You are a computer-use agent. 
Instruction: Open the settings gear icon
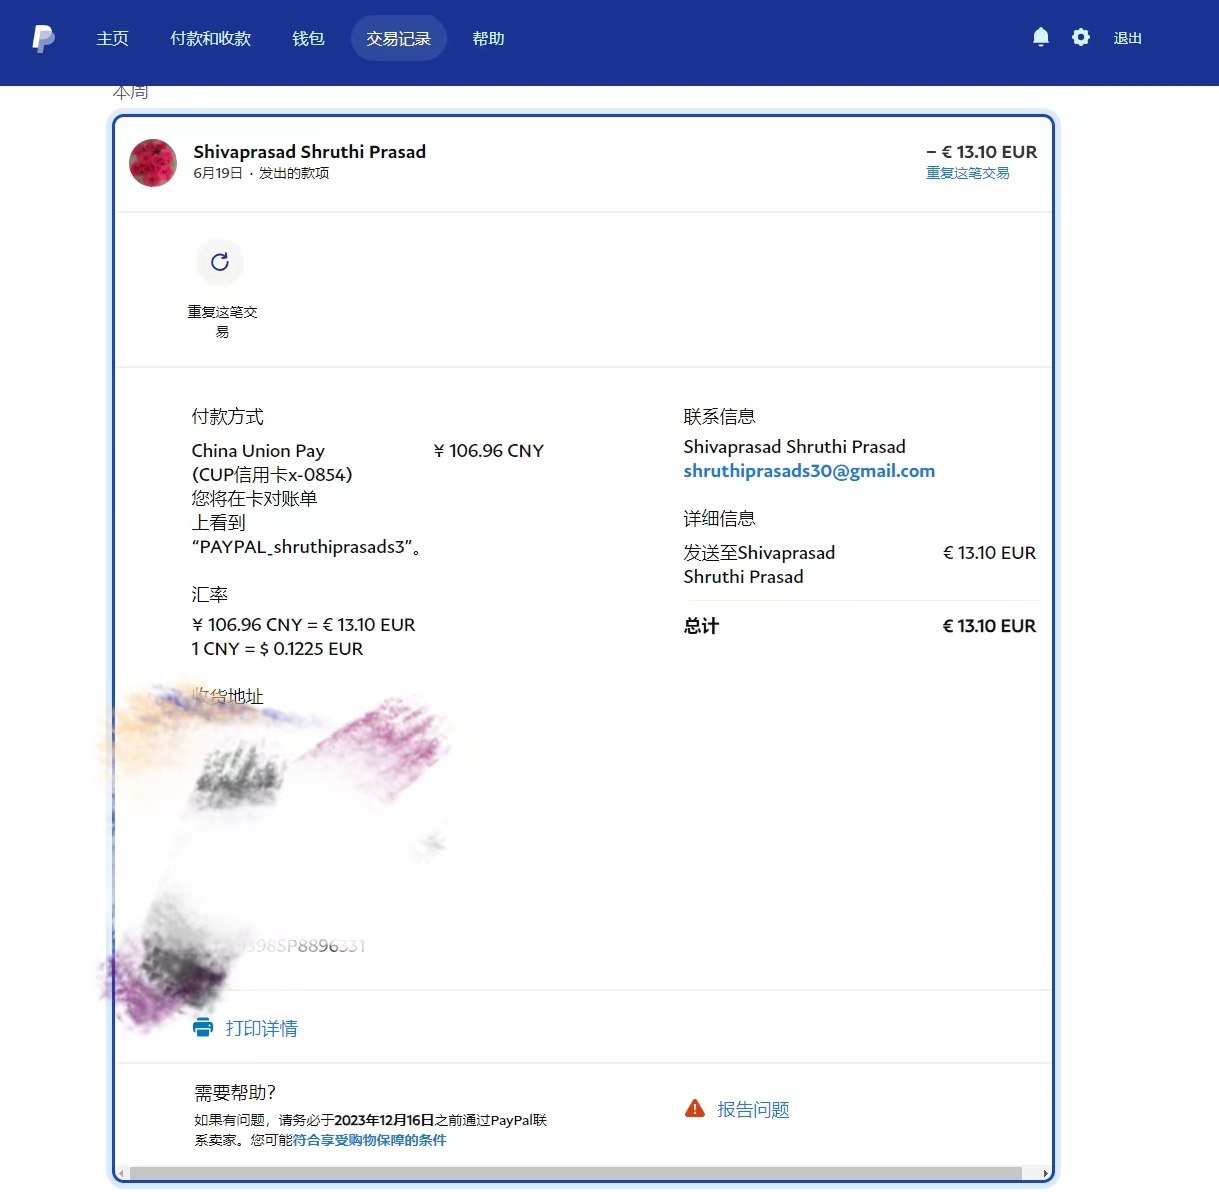tap(1081, 38)
